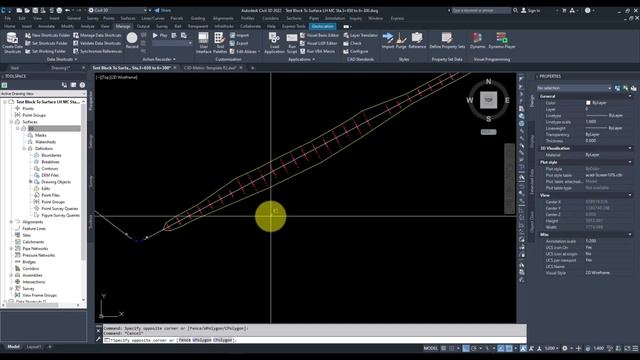The width and height of the screenshot is (640, 360).
Task: Click Import customization button
Action: pyautogui.click(x=239, y=36)
